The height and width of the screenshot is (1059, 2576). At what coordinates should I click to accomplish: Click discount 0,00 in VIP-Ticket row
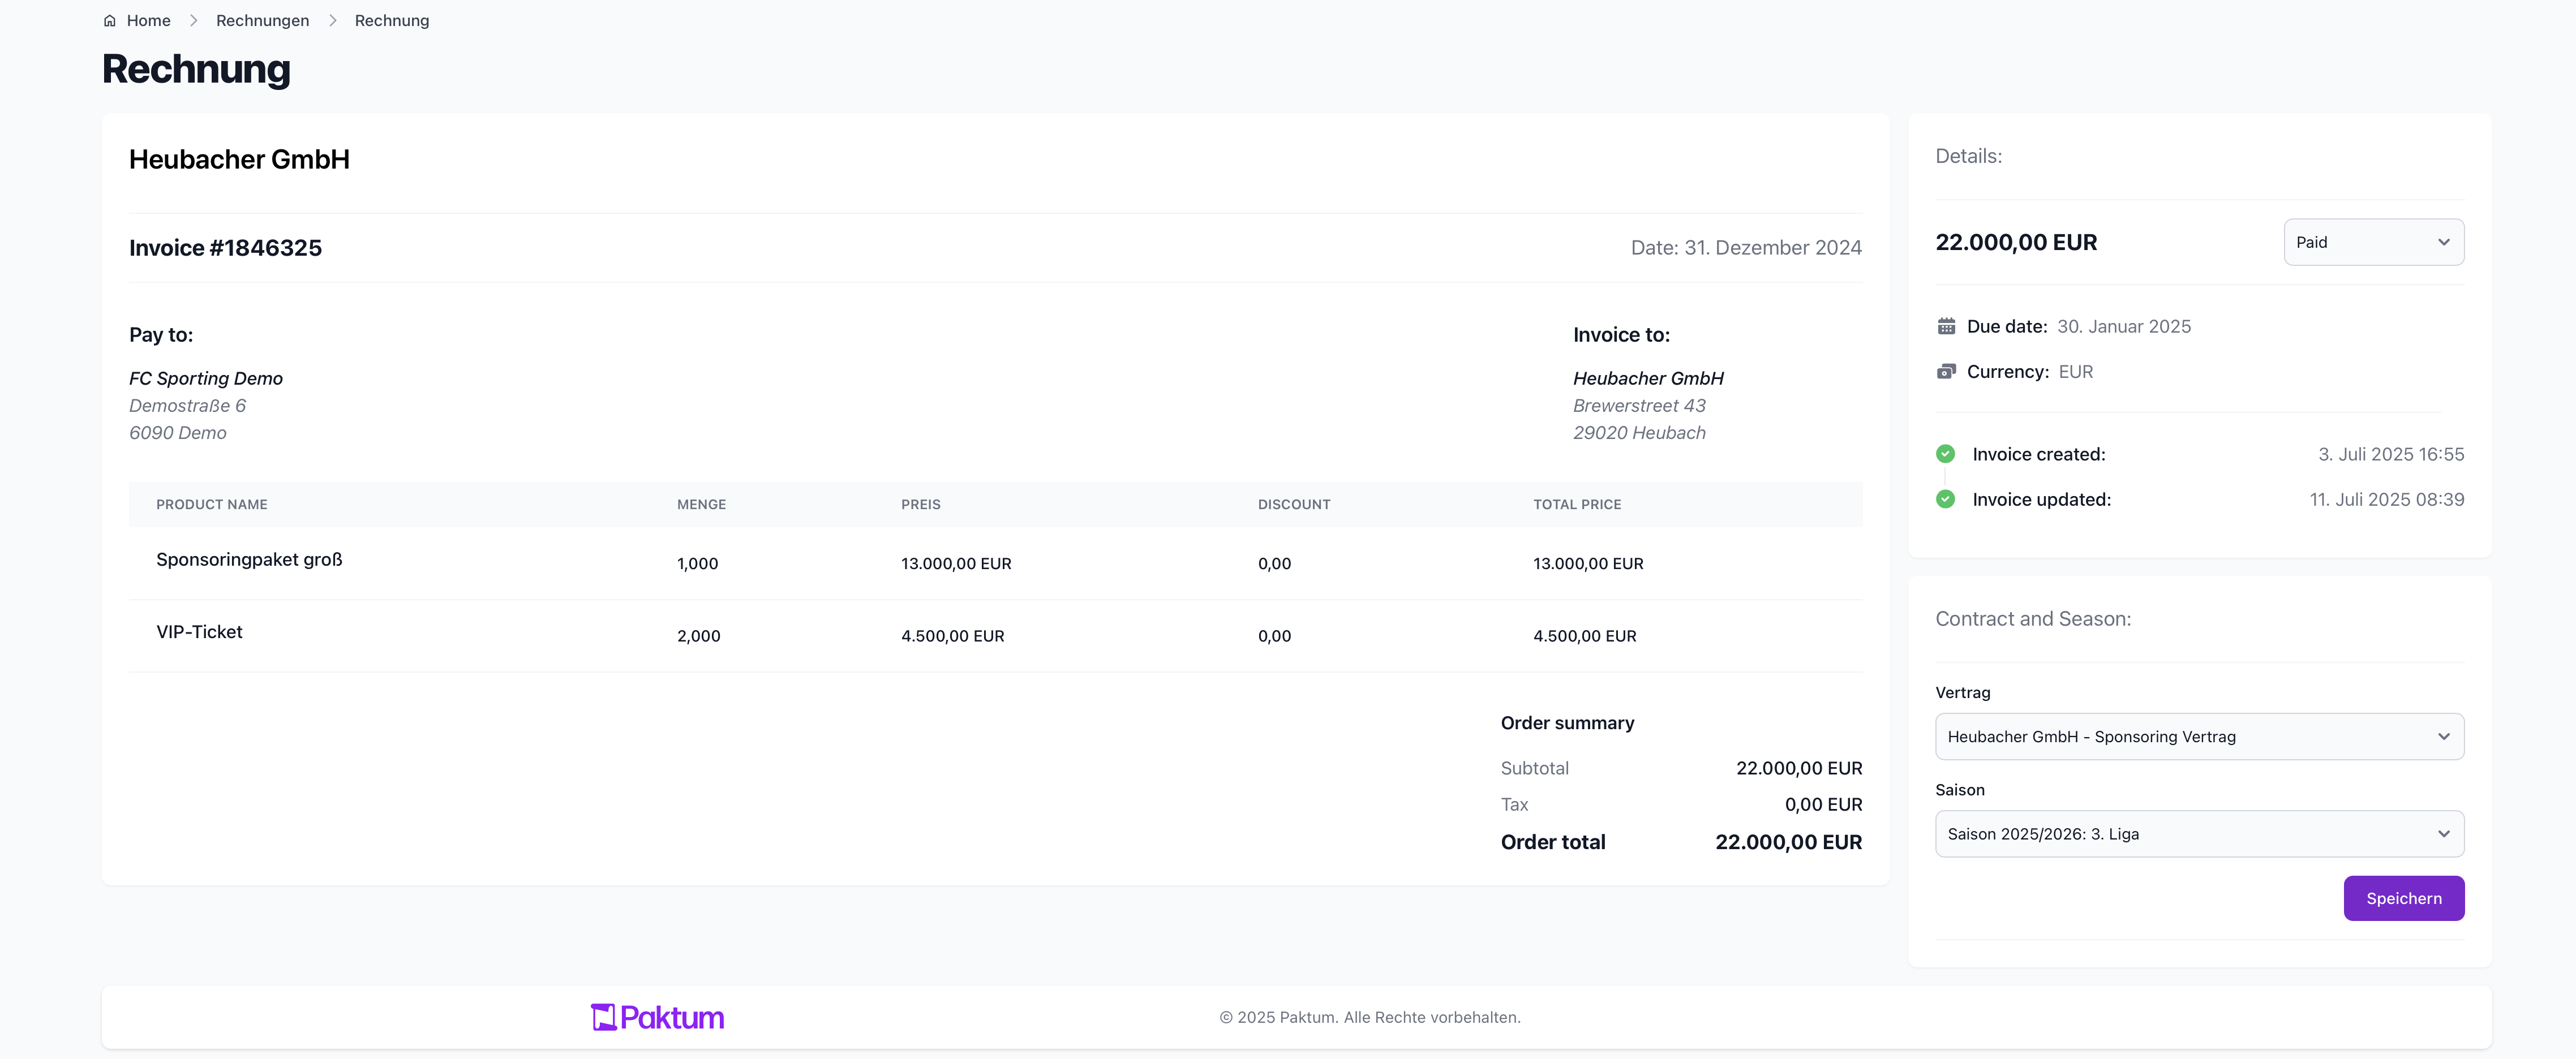[1274, 636]
